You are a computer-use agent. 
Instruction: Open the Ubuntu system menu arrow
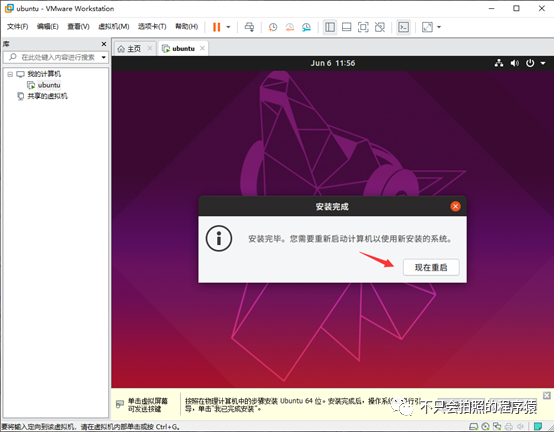(543, 63)
